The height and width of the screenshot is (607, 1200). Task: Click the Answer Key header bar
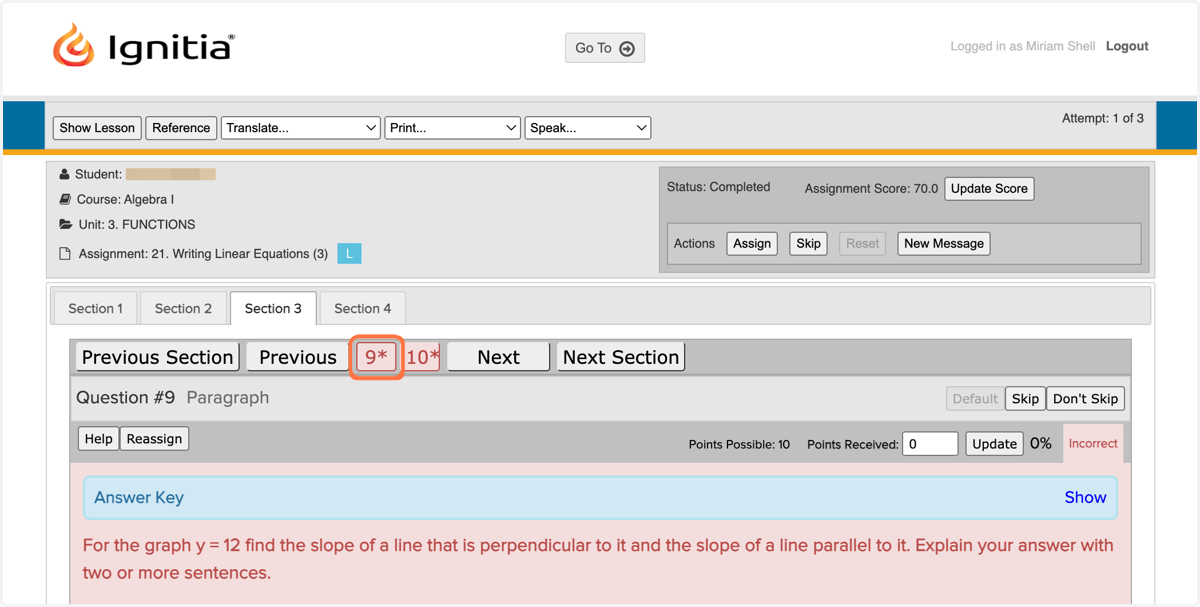tap(600, 497)
